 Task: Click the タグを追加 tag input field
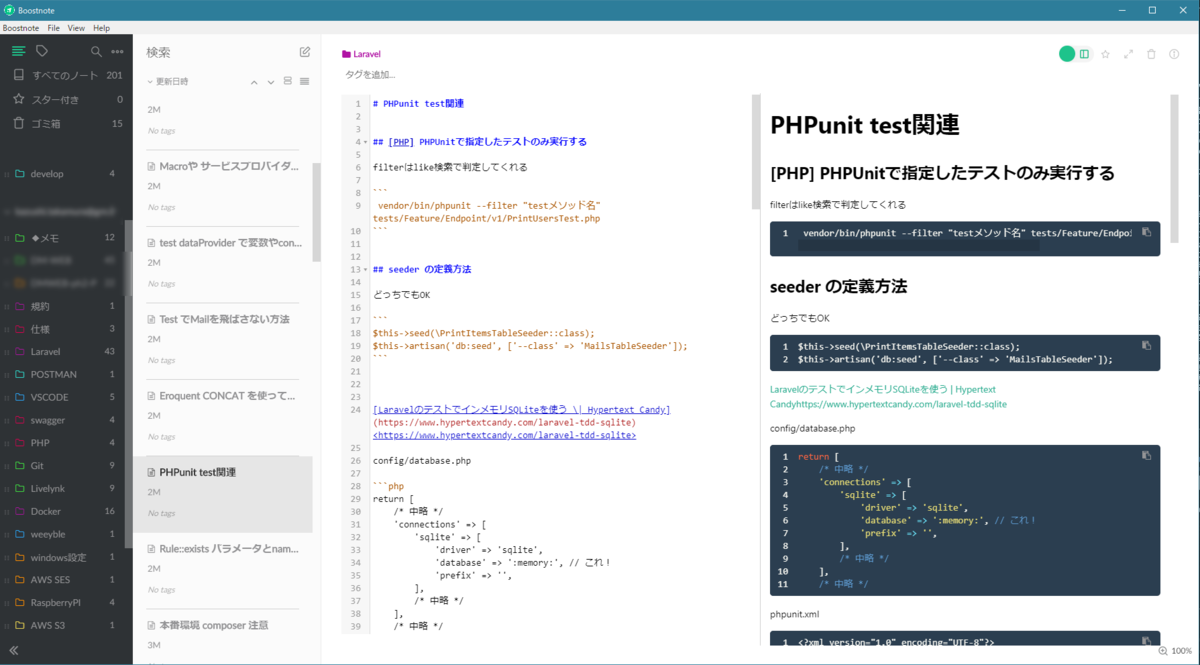[x=371, y=75]
